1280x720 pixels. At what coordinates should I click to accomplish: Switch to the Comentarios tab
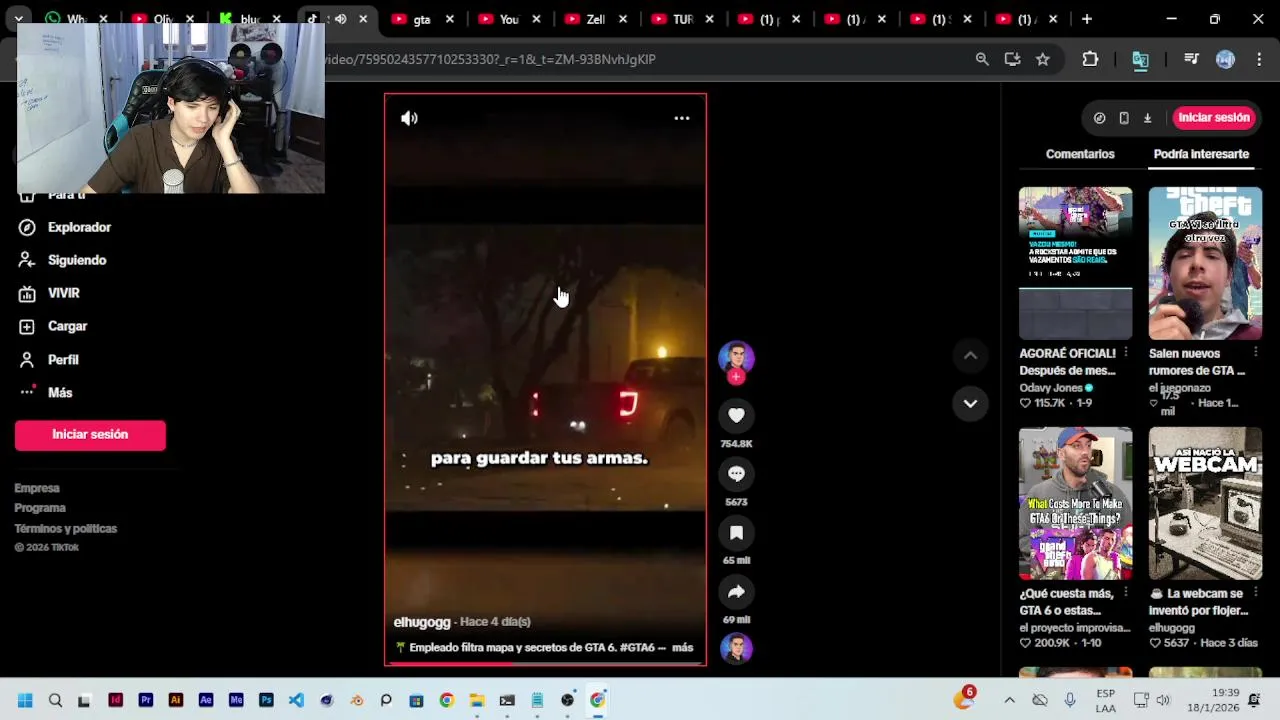tap(1080, 154)
